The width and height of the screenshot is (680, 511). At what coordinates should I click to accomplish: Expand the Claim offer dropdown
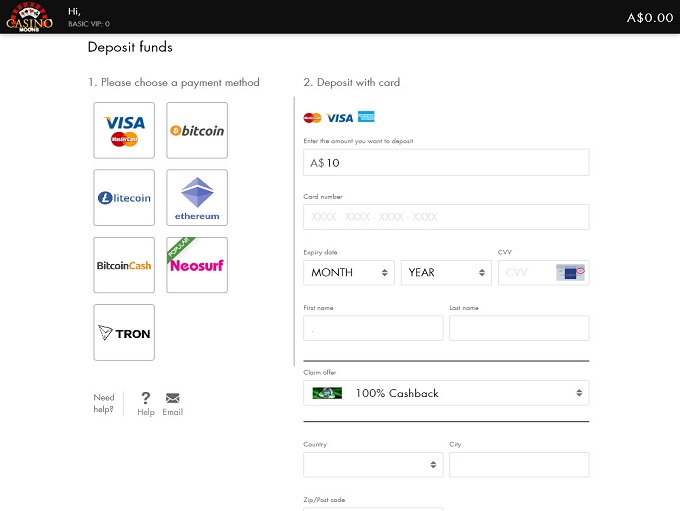click(x=446, y=393)
